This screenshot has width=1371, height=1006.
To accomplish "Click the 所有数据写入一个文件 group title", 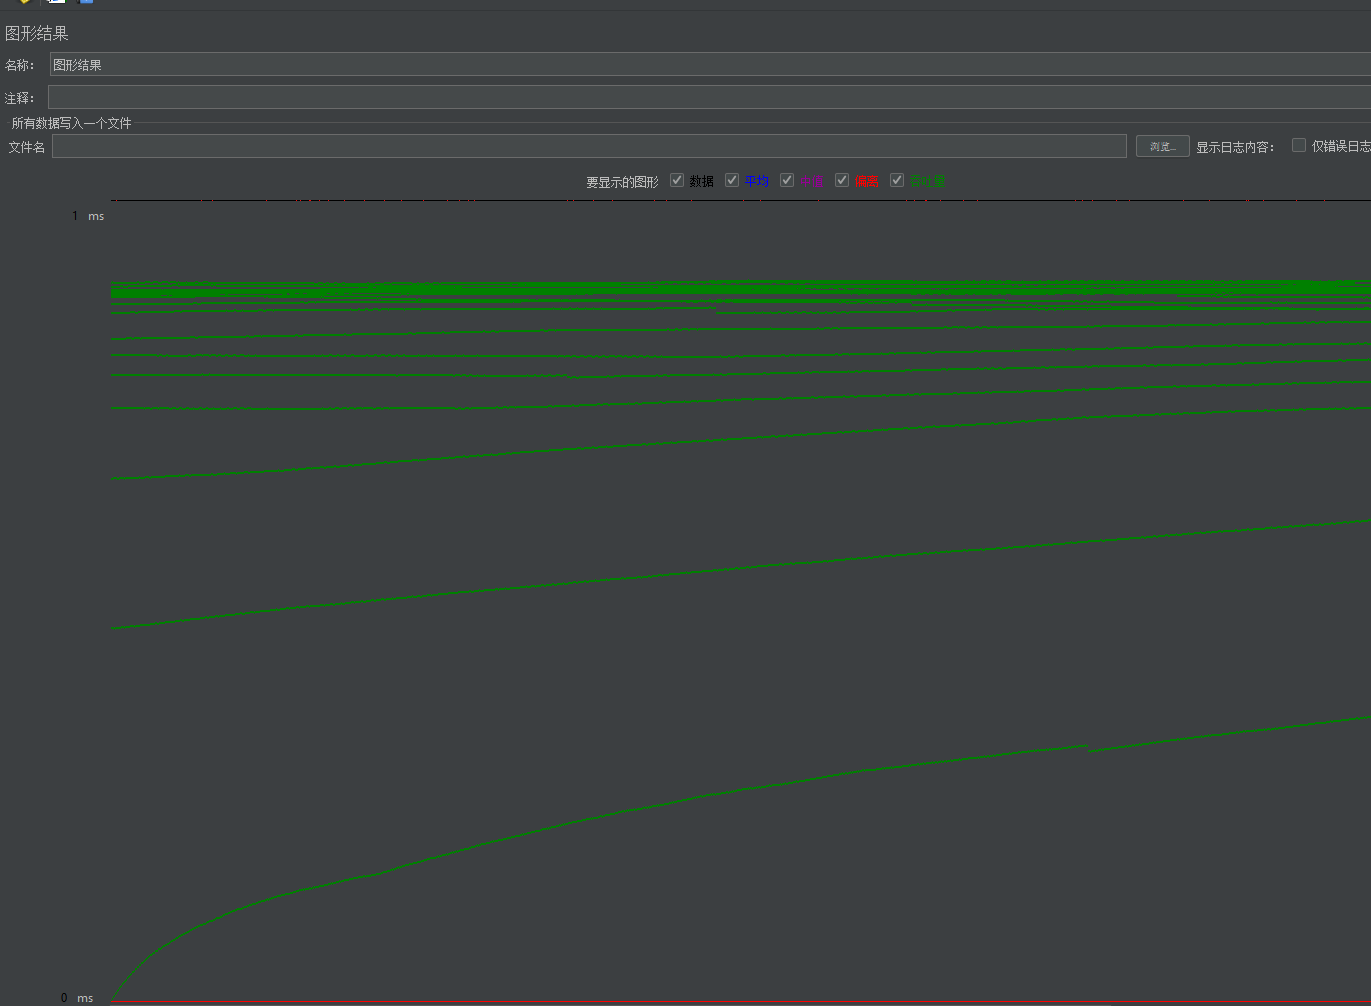I will (x=72, y=123).
